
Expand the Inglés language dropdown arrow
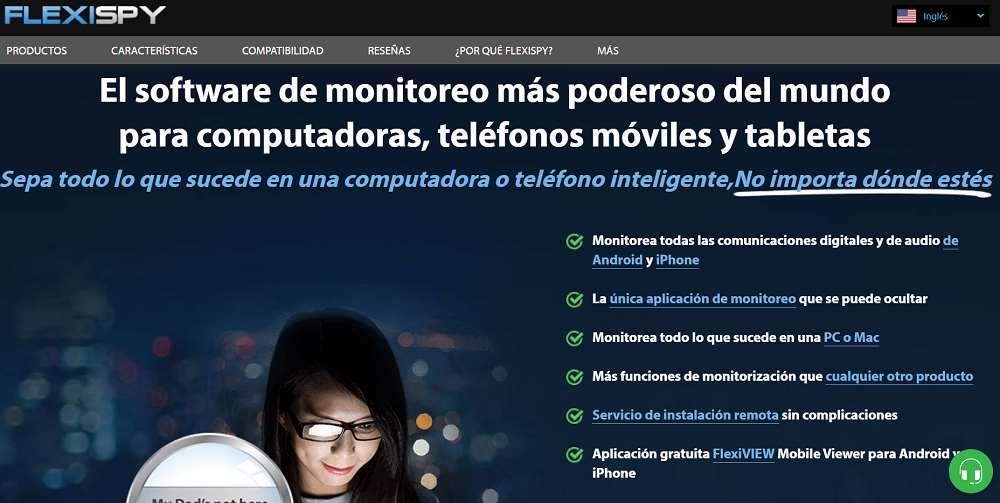click(980, 17)
